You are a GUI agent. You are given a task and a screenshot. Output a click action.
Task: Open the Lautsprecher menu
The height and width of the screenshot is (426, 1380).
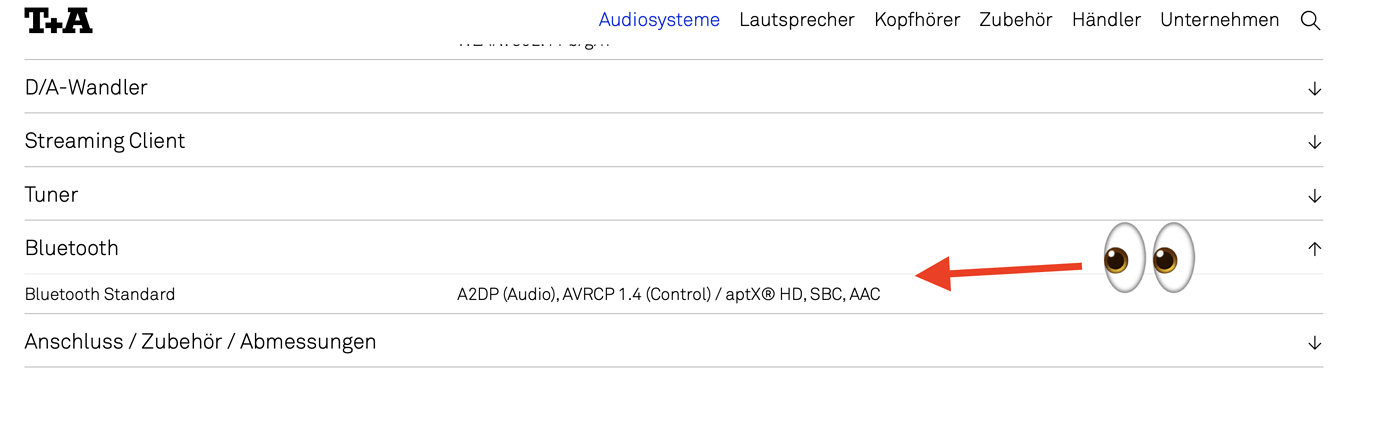[797, 20]
